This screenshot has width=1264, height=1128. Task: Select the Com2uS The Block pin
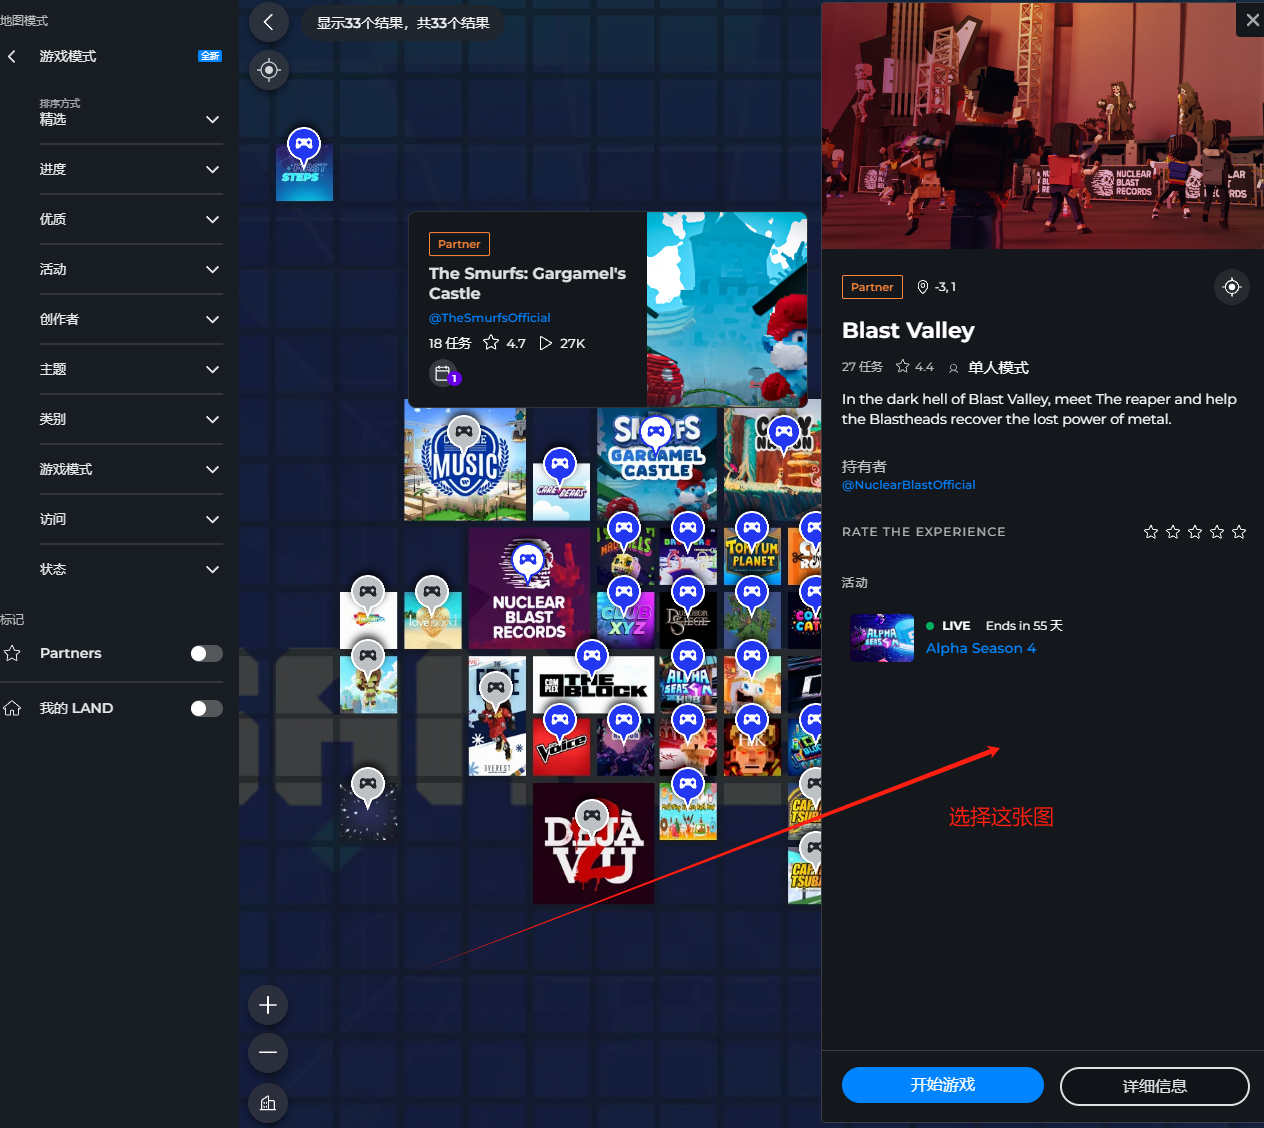pyautogui.click(x=592, y=658)
